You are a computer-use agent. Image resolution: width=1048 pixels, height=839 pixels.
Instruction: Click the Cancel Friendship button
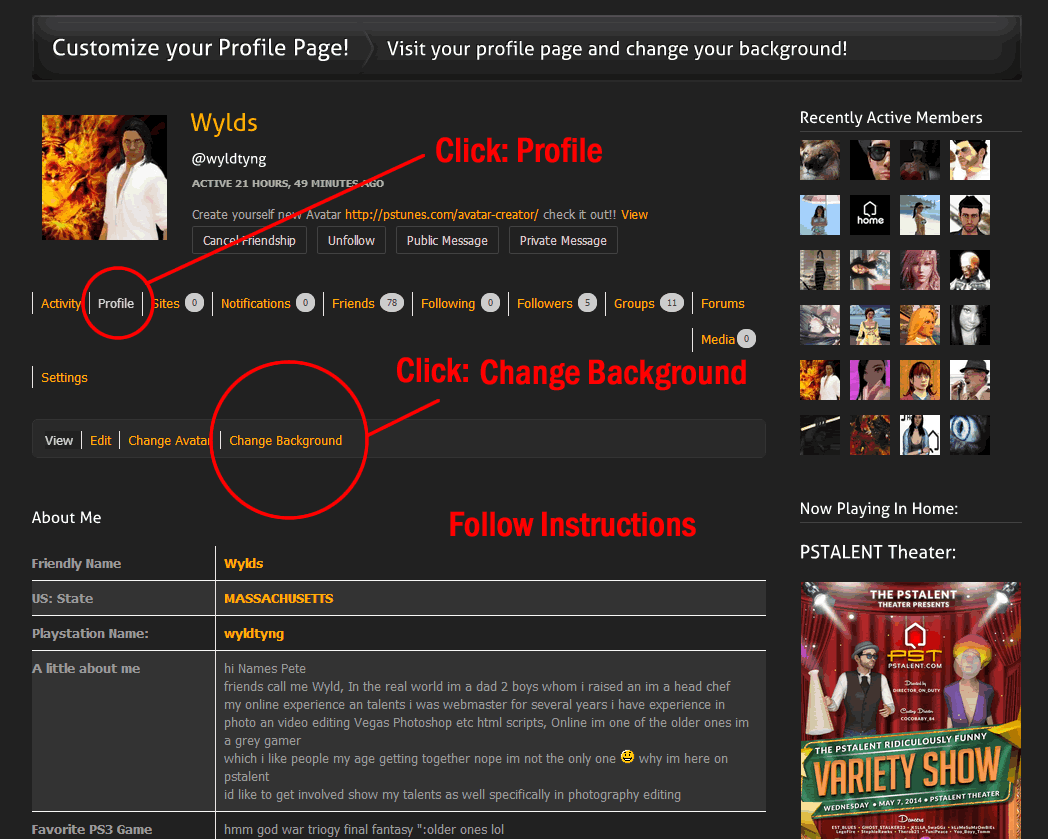[x=249, y=241]
